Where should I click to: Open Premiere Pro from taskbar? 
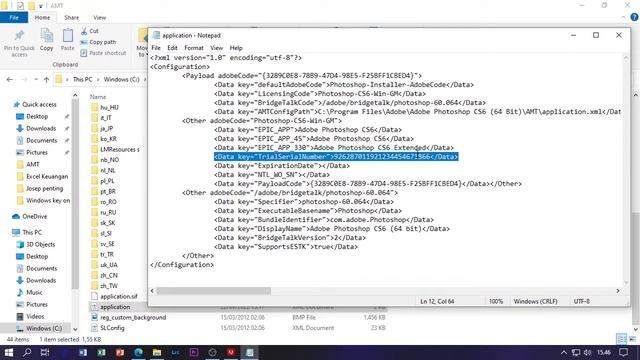tap(194, 352)
